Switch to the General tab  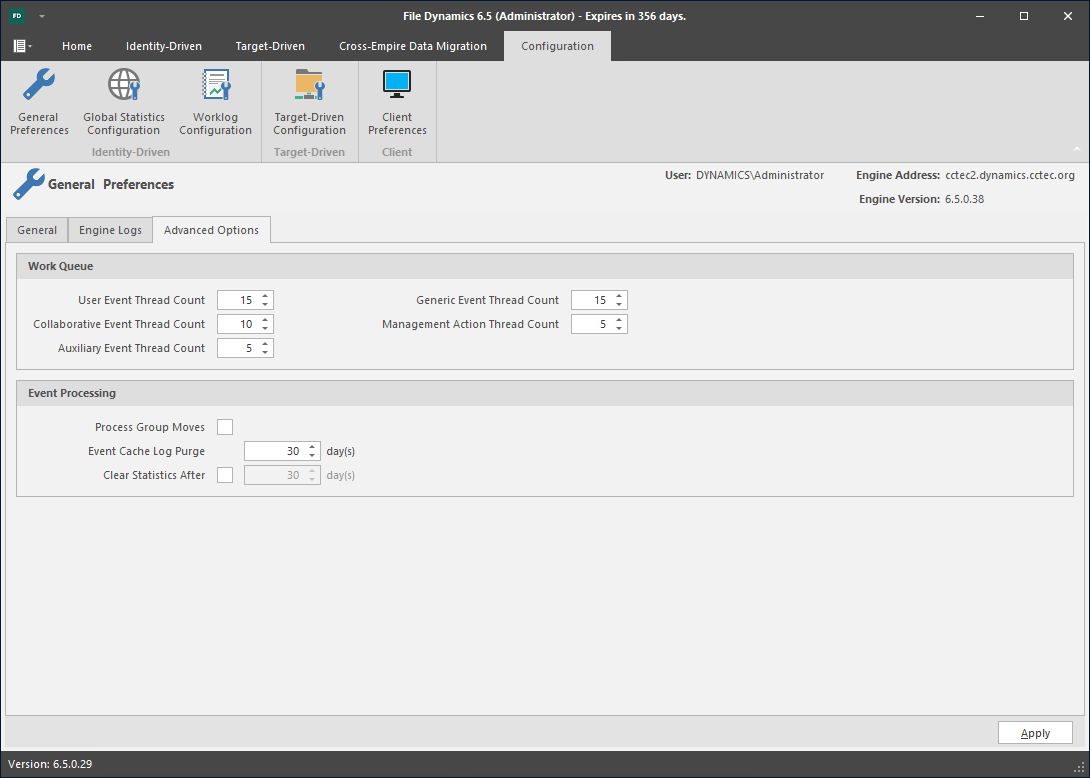[x=37, y=230]
